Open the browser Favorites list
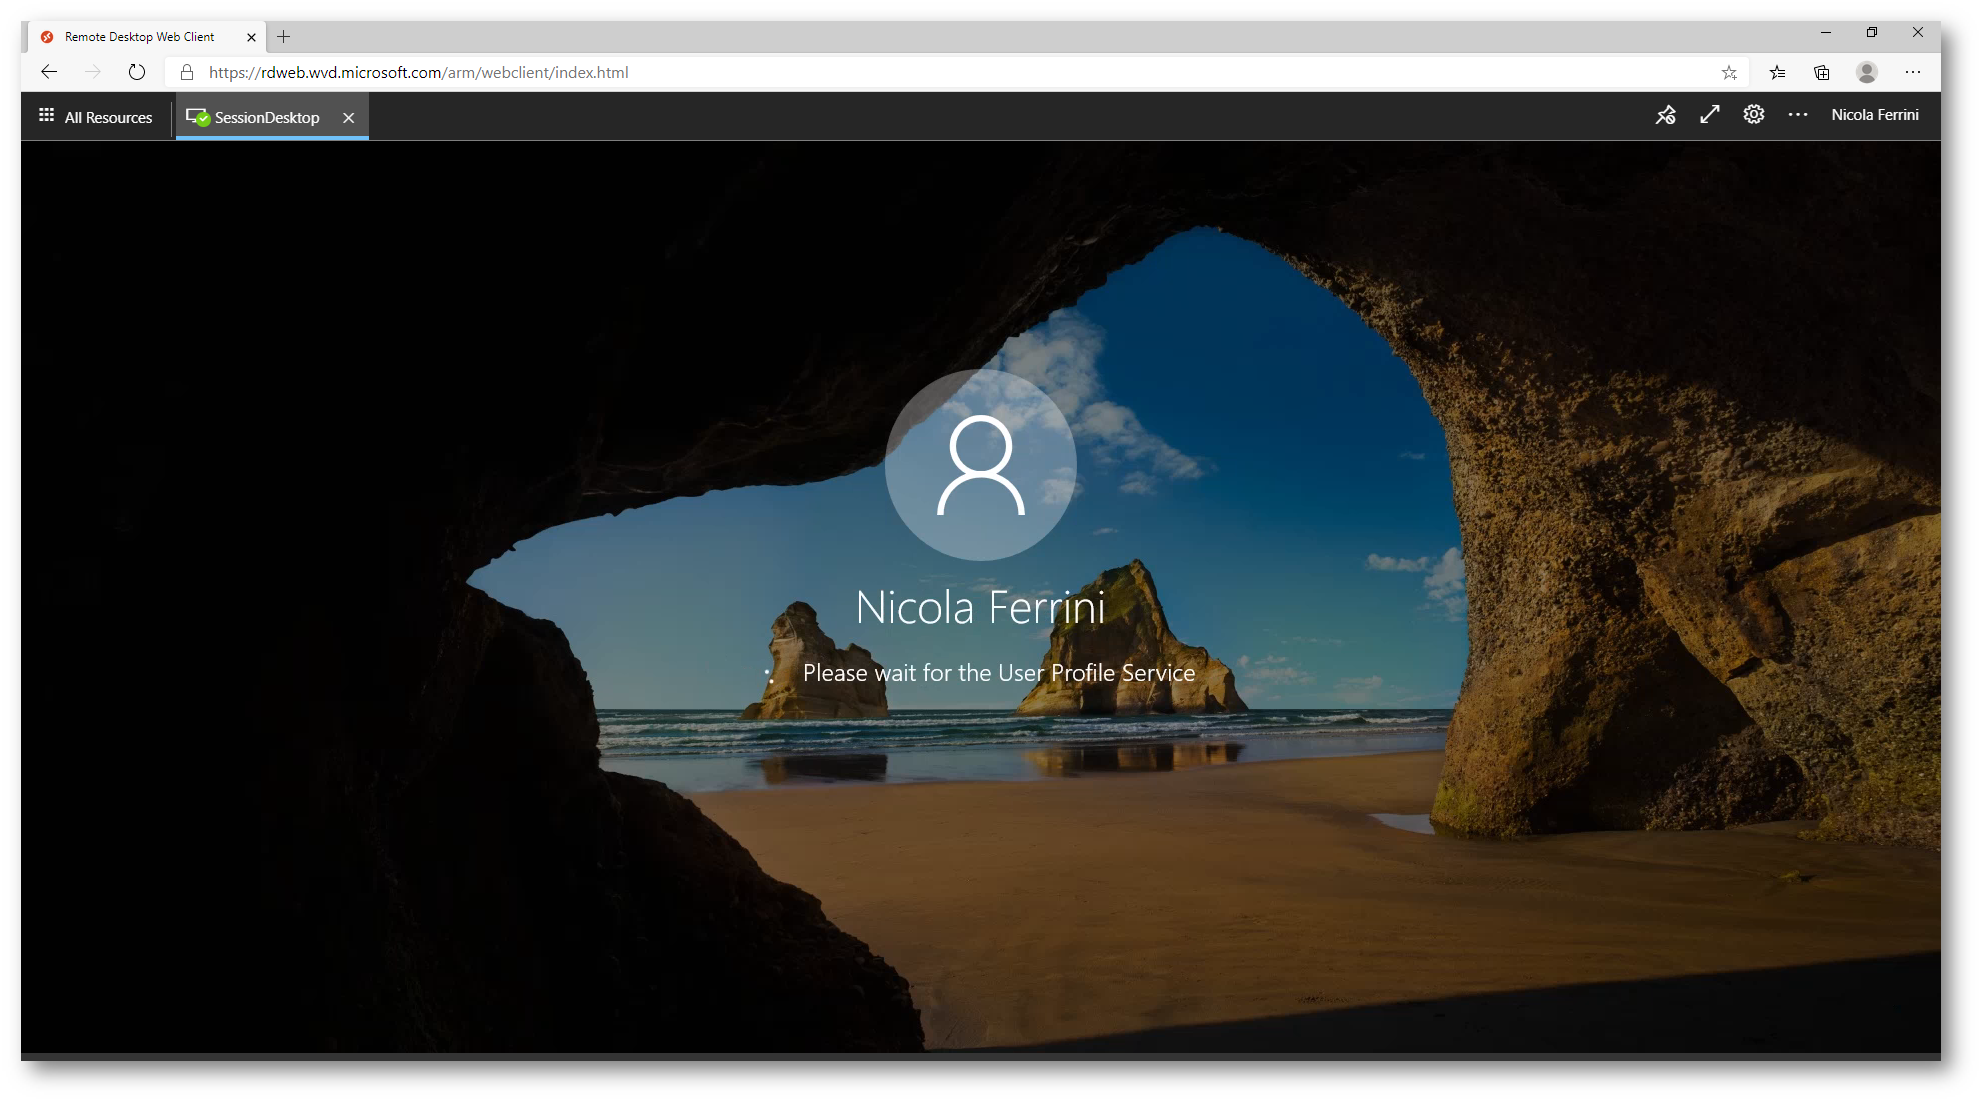1983x1103 pixels. tap(1777, 72)
